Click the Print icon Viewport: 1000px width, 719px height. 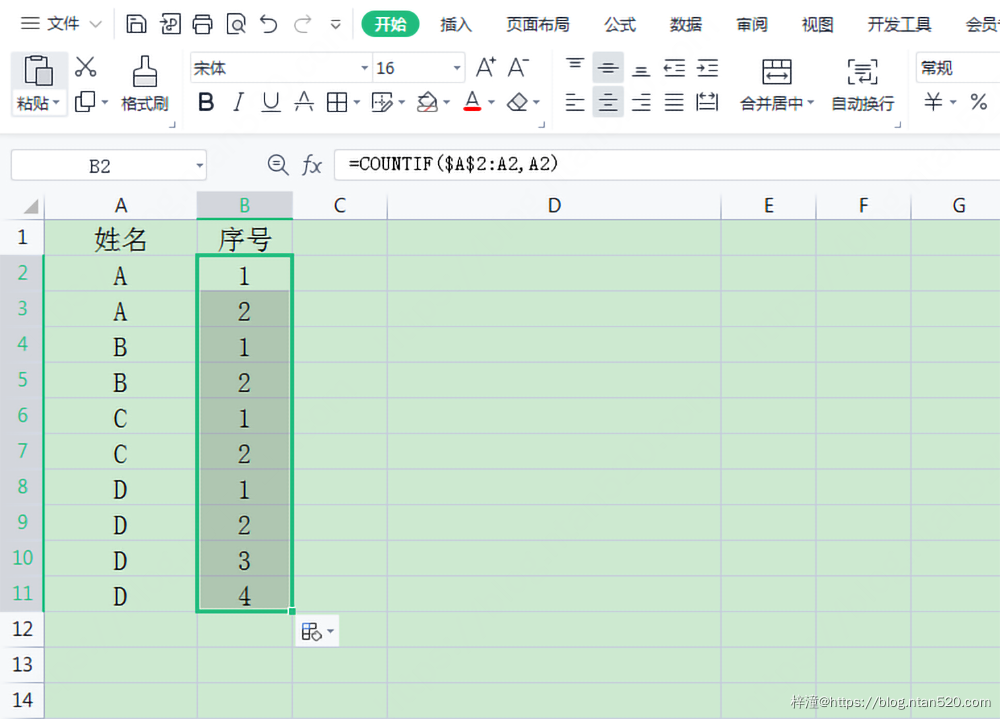coord(202,24)
